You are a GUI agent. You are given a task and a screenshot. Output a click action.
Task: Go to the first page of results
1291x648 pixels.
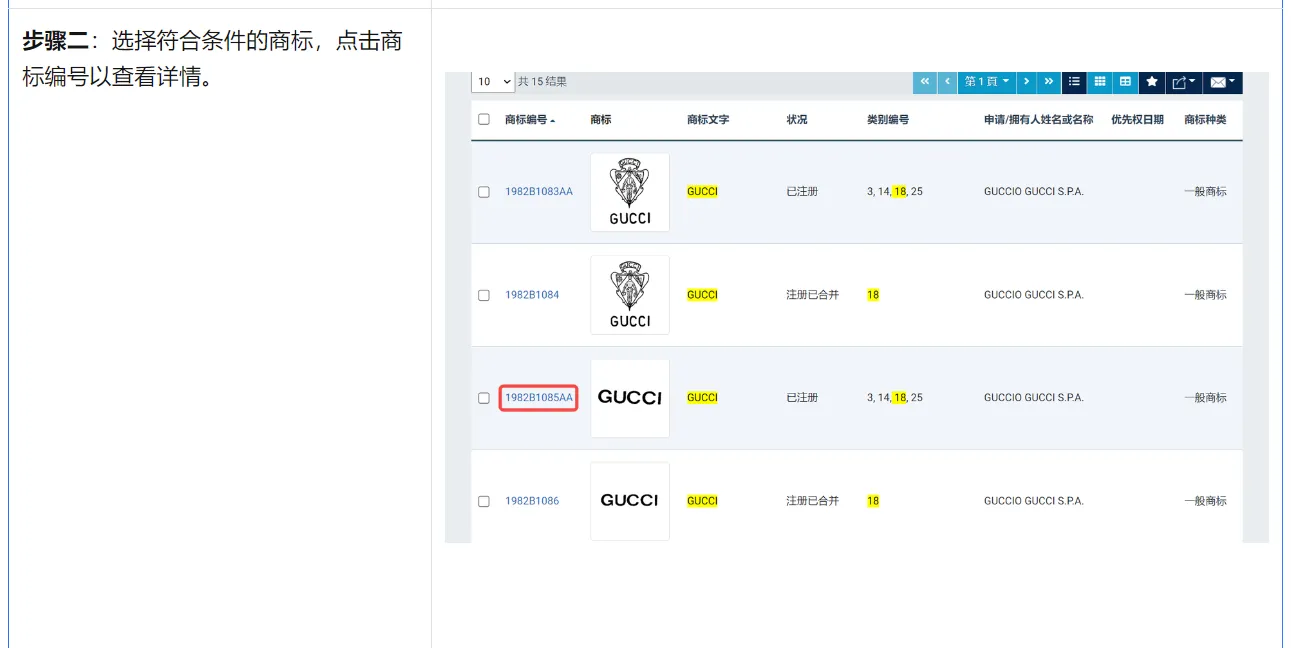(925, 82)
